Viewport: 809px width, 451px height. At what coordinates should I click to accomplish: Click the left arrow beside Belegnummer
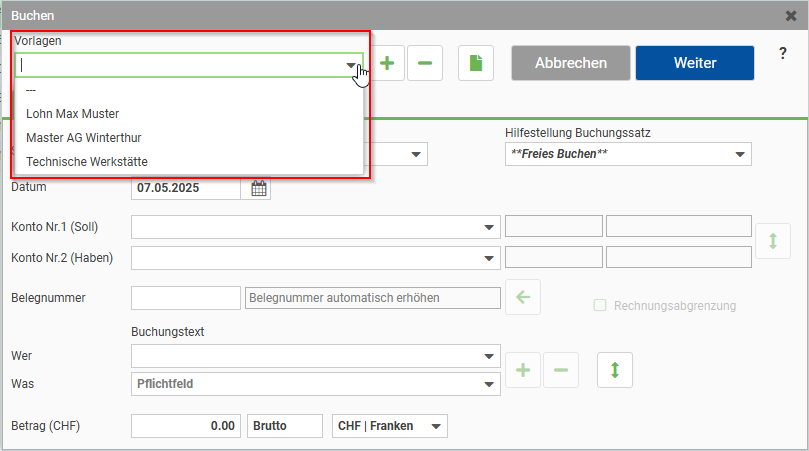523,297
